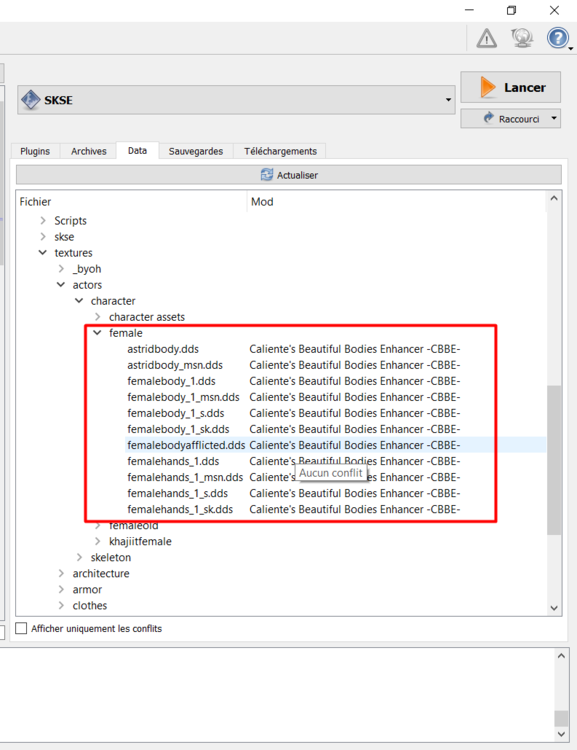
Task: Open the SKSE executable dropdown
Action: [448, 100]
